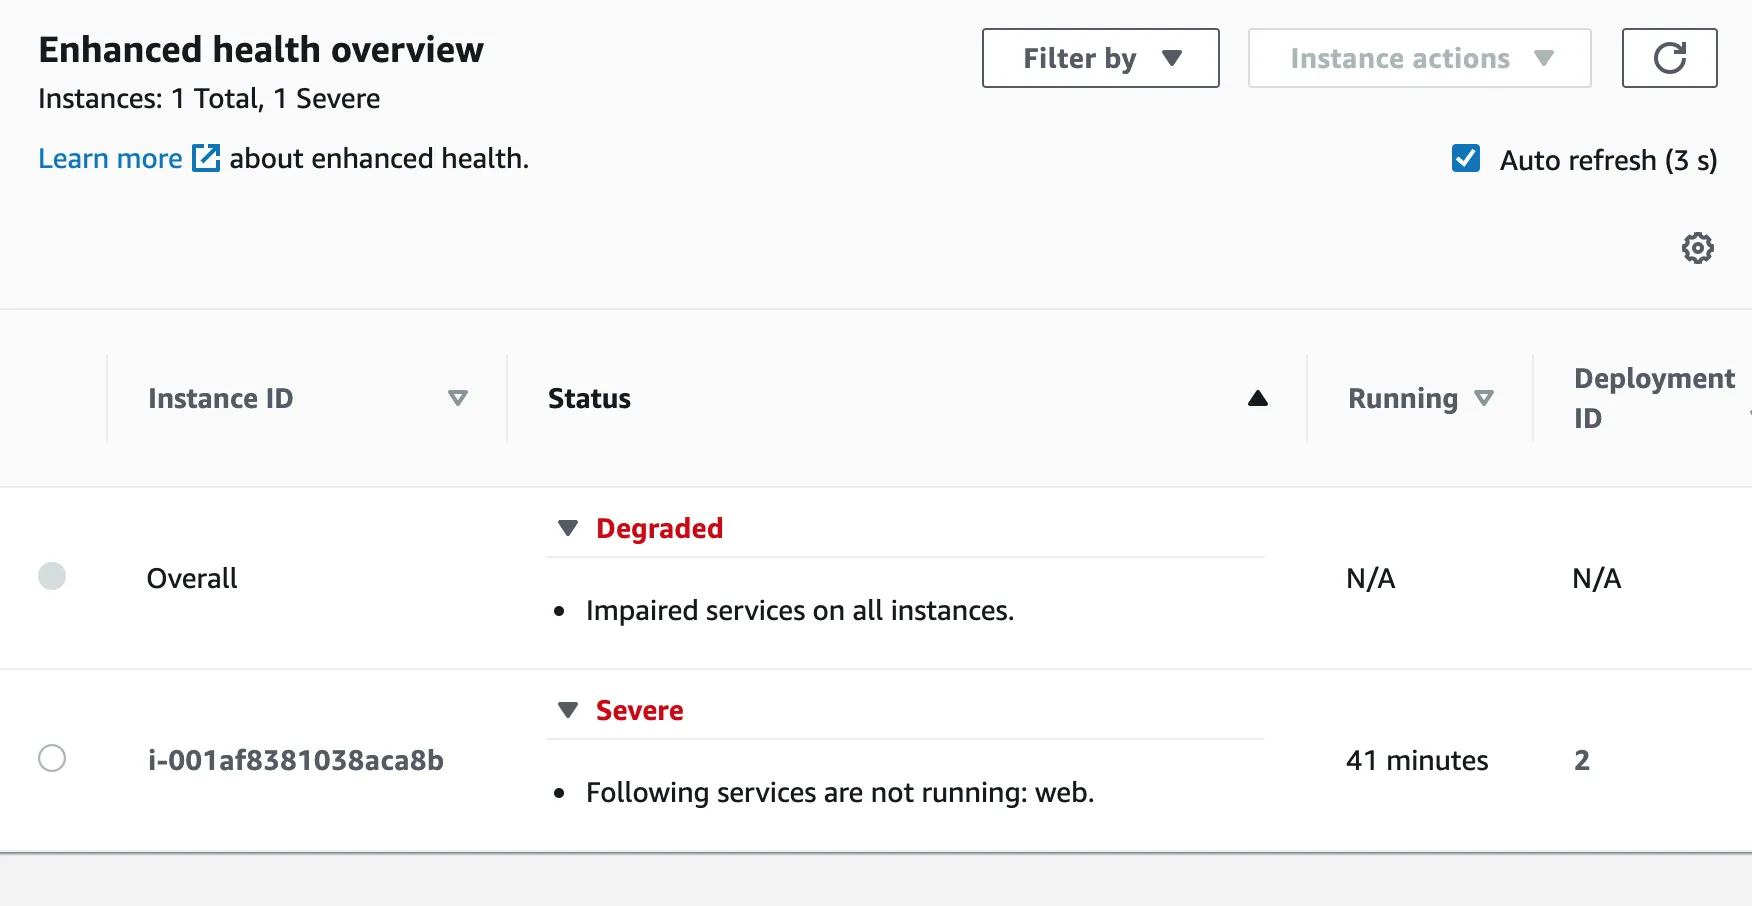Open the table settings gear icon
Image resolution: width=1752 pixels, height=906 pixels.
(x=1697, y=248)
